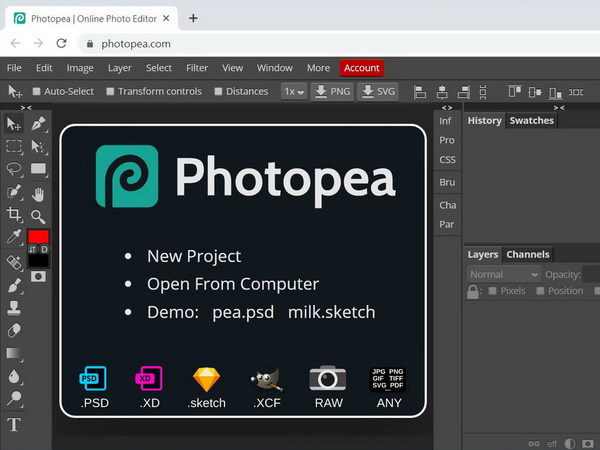Export as PNG button
This screenshot has width=600, height=450.
point(332,91)
